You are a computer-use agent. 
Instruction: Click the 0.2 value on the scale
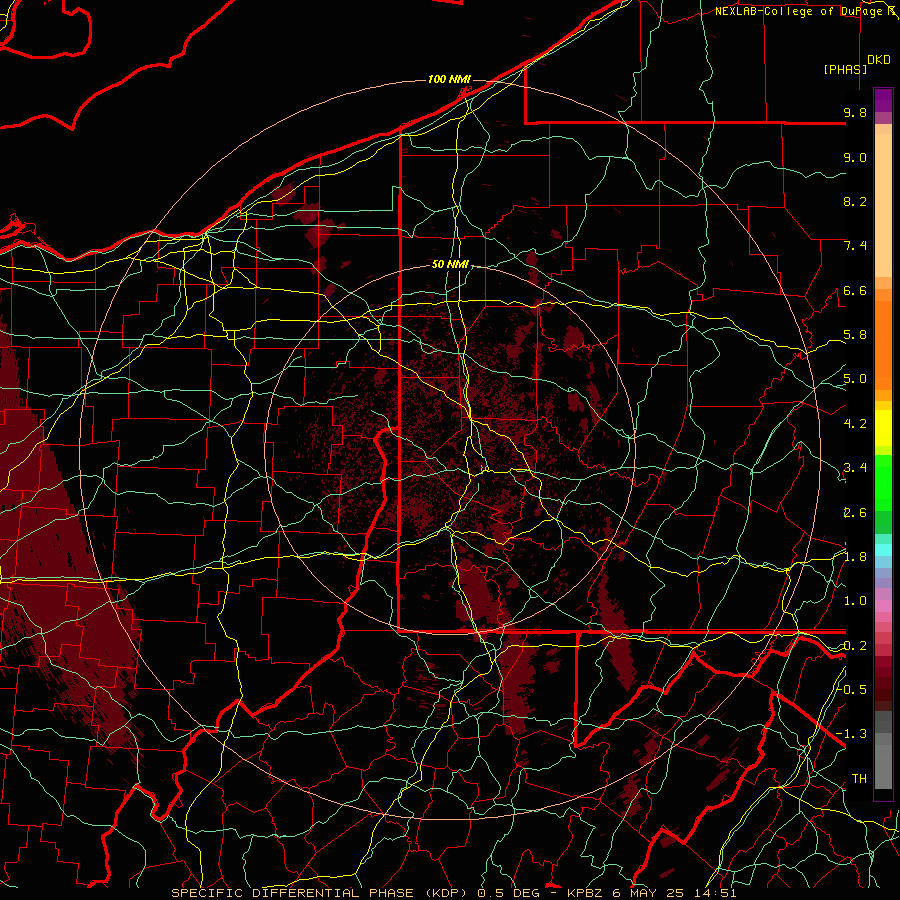coord(855,646)
